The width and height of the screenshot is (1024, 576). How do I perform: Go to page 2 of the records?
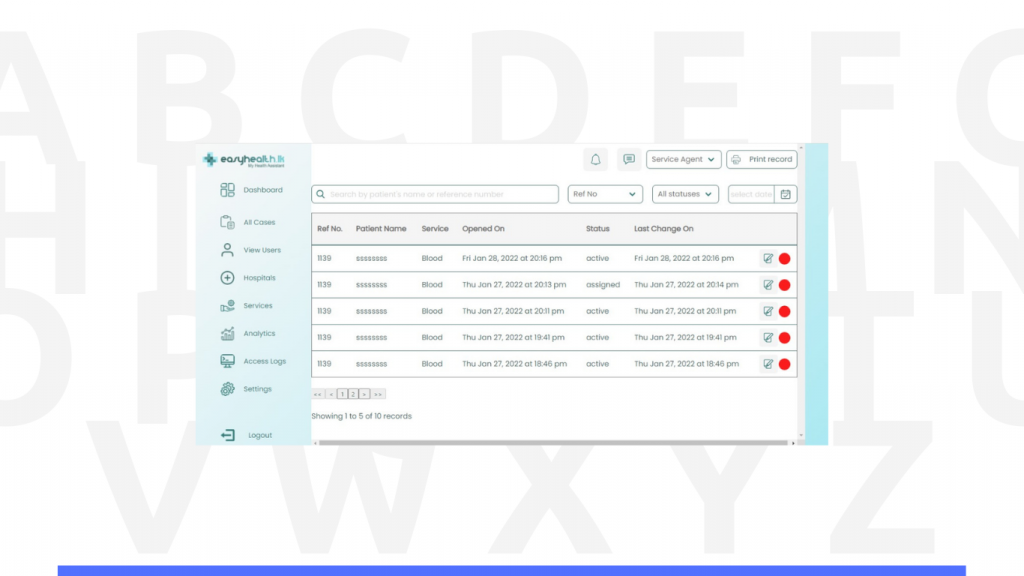353,394
